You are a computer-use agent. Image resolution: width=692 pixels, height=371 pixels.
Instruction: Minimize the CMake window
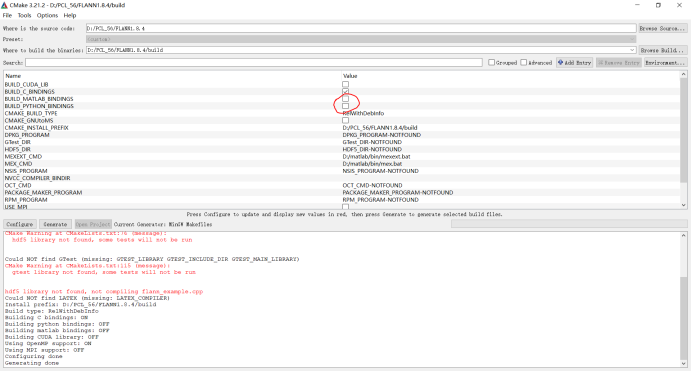pos(637,5)
